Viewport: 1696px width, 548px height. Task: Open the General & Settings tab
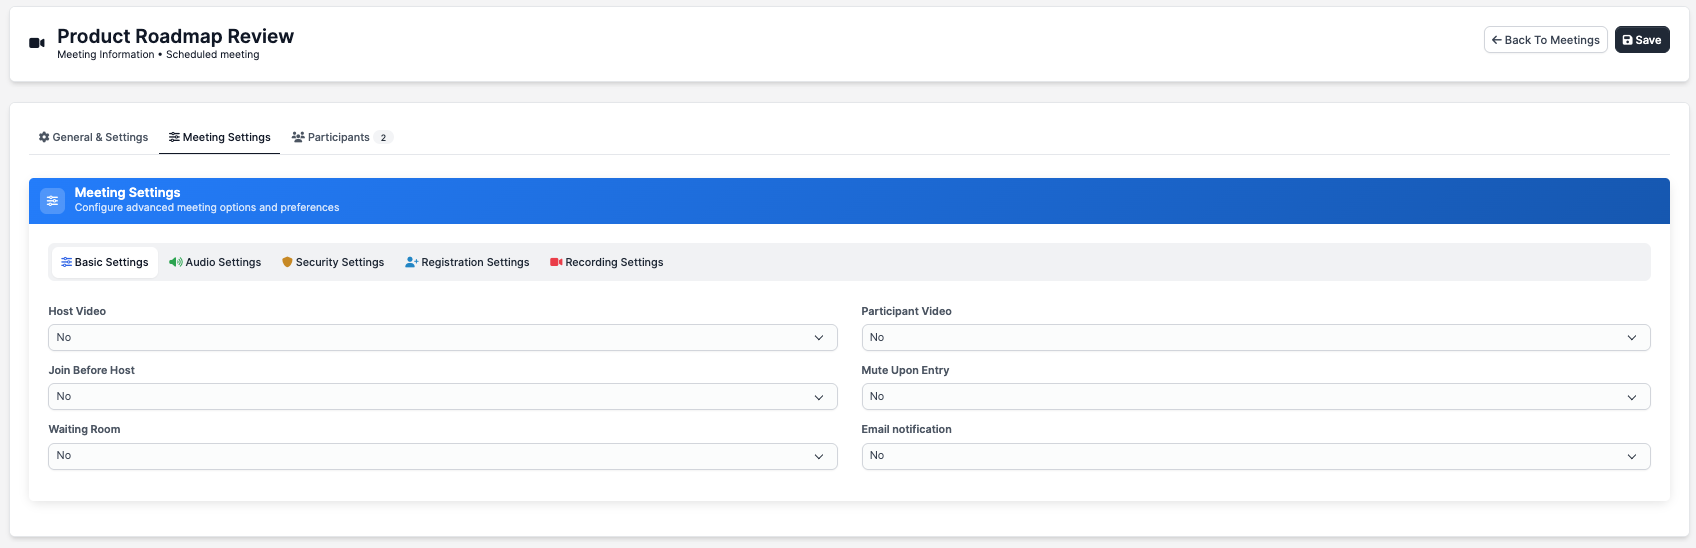click(x=94, y=137)
